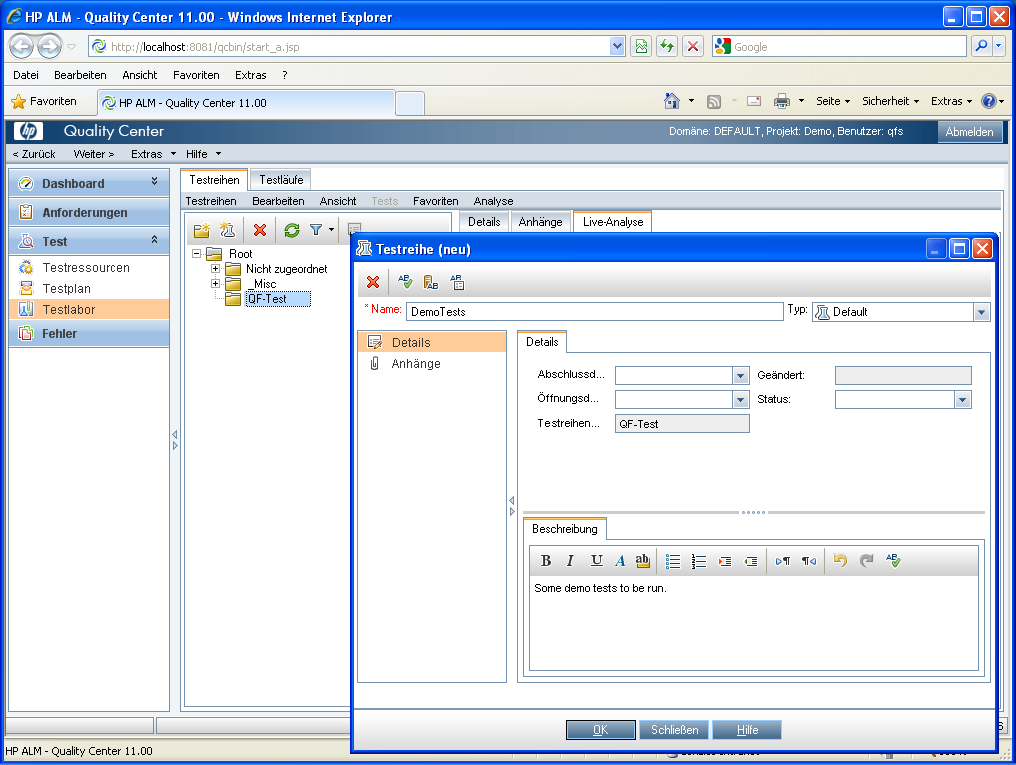Click the Zurück navigation link
Viewport: 1016px width, 765px height.
click(34, 154)
